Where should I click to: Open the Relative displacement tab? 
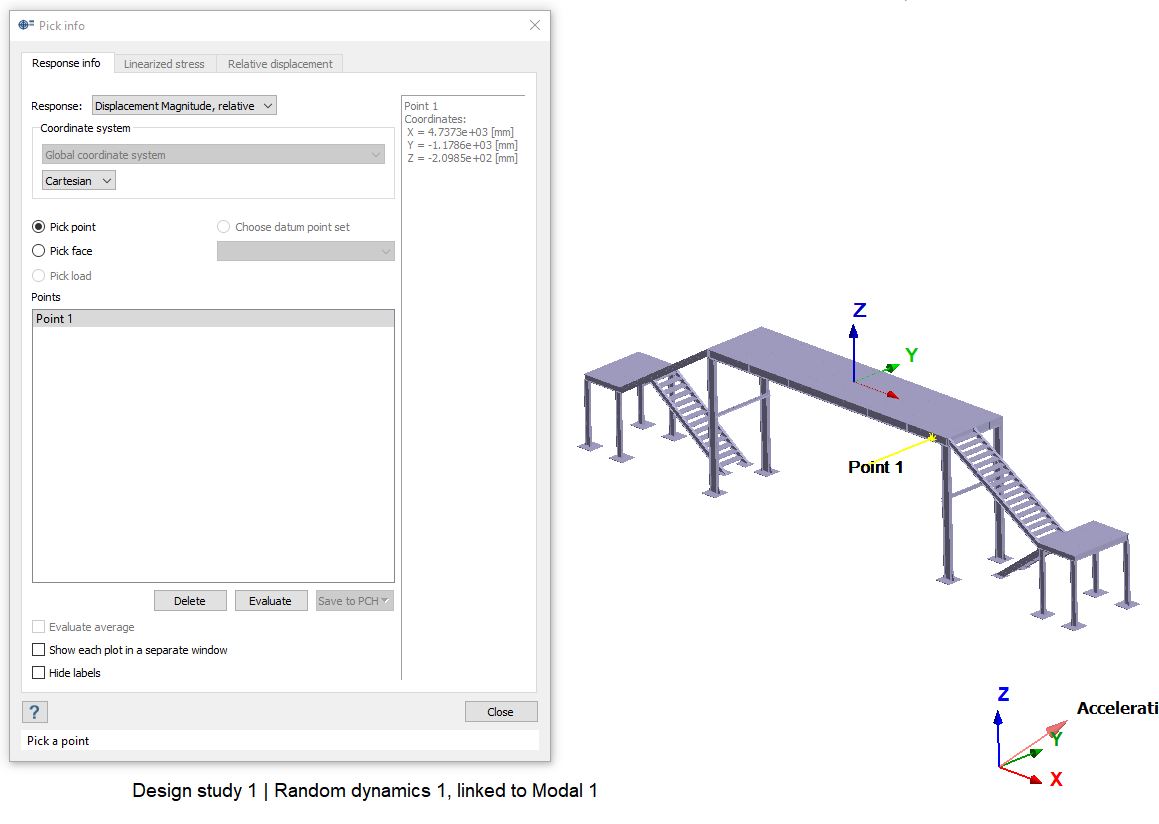280,64
